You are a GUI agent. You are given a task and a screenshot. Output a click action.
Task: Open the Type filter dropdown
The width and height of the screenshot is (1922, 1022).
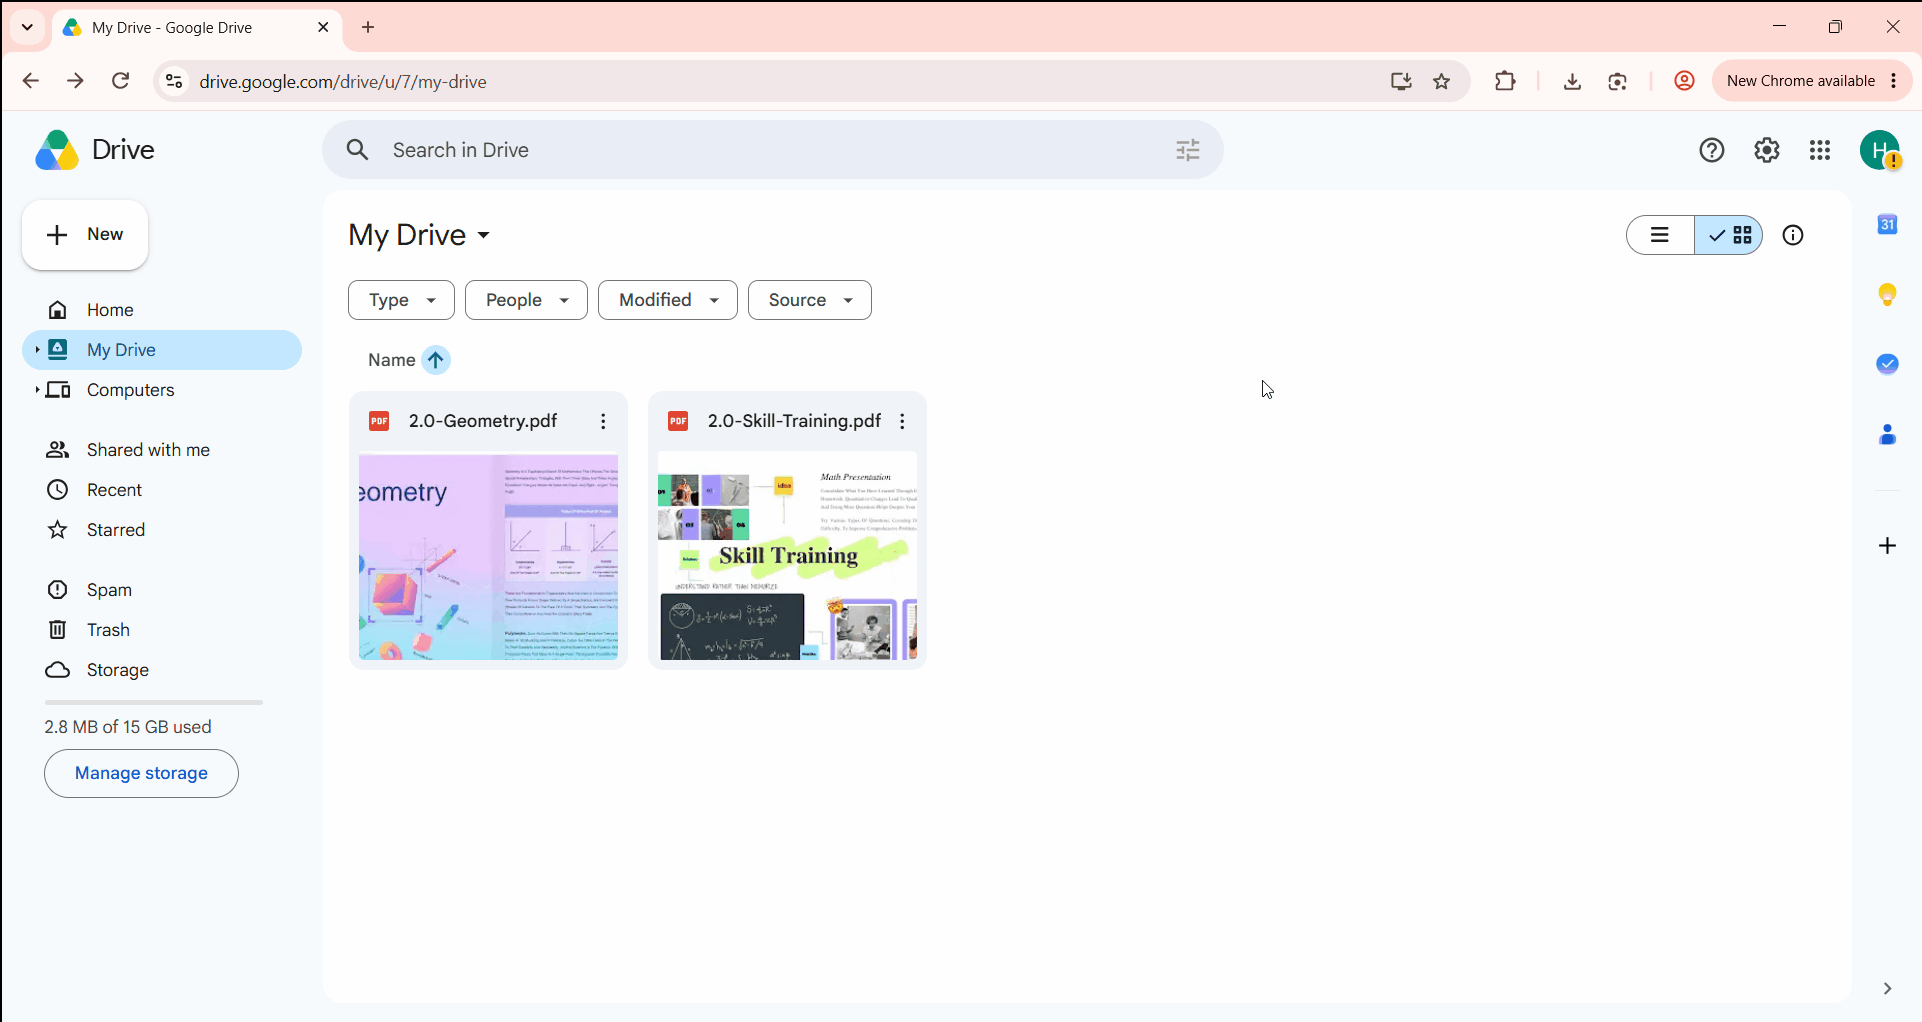click(401, 300)
